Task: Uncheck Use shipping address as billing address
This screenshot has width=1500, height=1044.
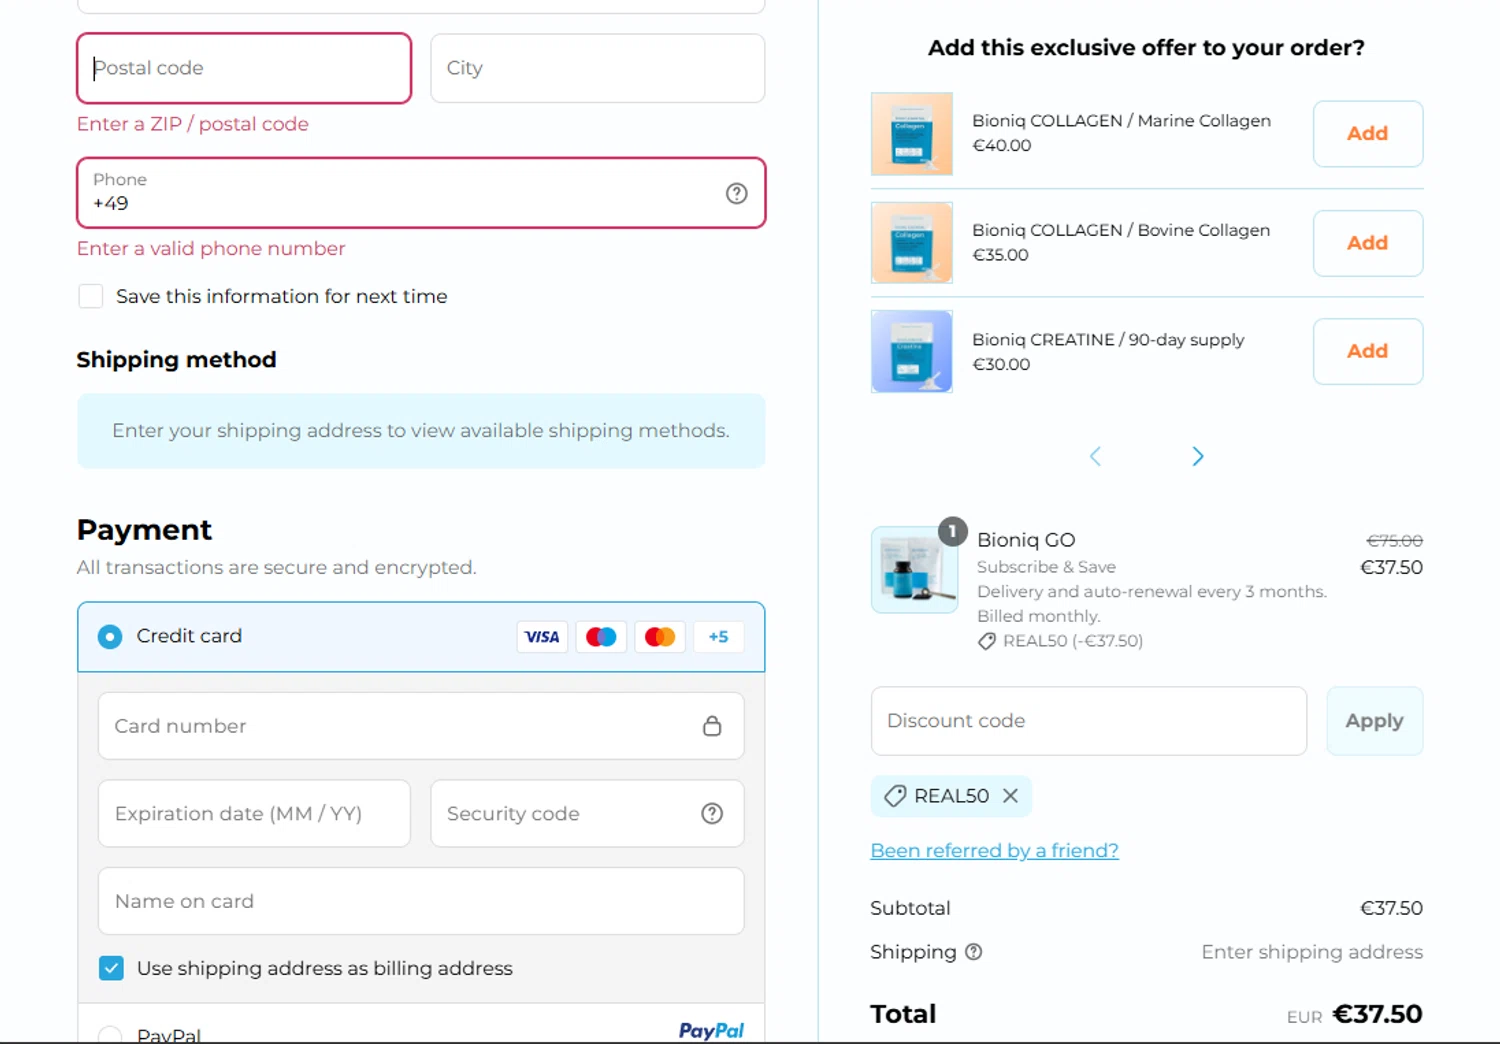Action: pos(111,968)
